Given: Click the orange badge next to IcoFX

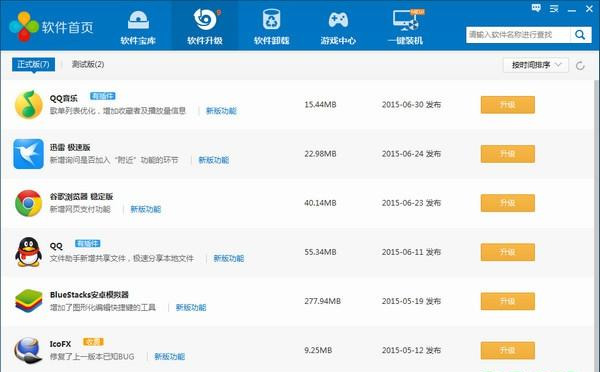Looking at the screenshot, I should (x=93, y=342).
